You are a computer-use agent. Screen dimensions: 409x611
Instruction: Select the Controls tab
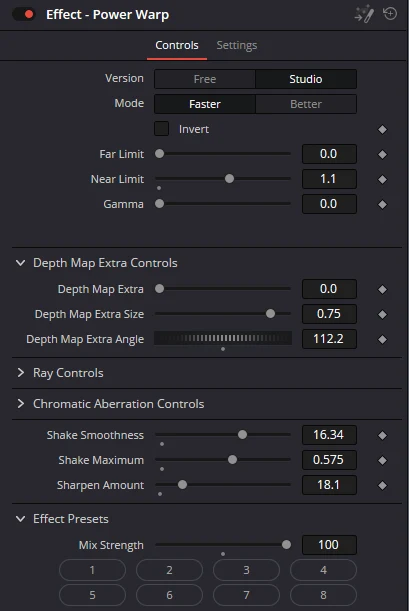pos(177,45)
